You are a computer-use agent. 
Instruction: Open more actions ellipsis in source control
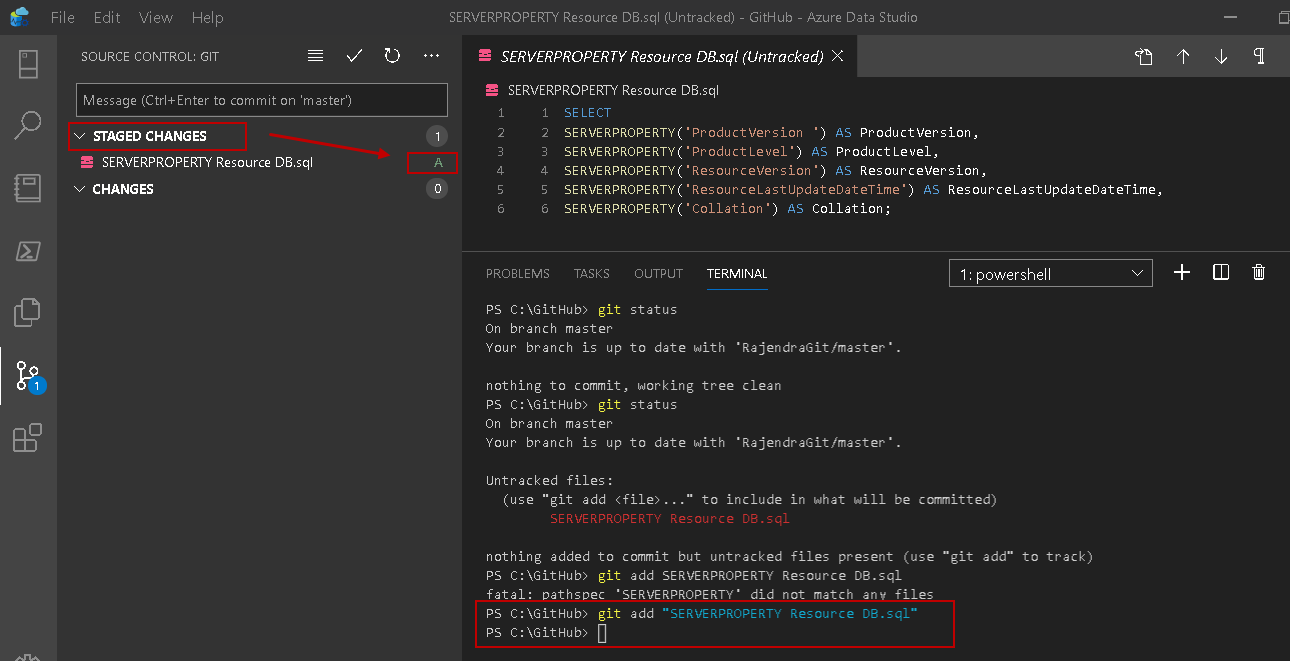point(431,56)
